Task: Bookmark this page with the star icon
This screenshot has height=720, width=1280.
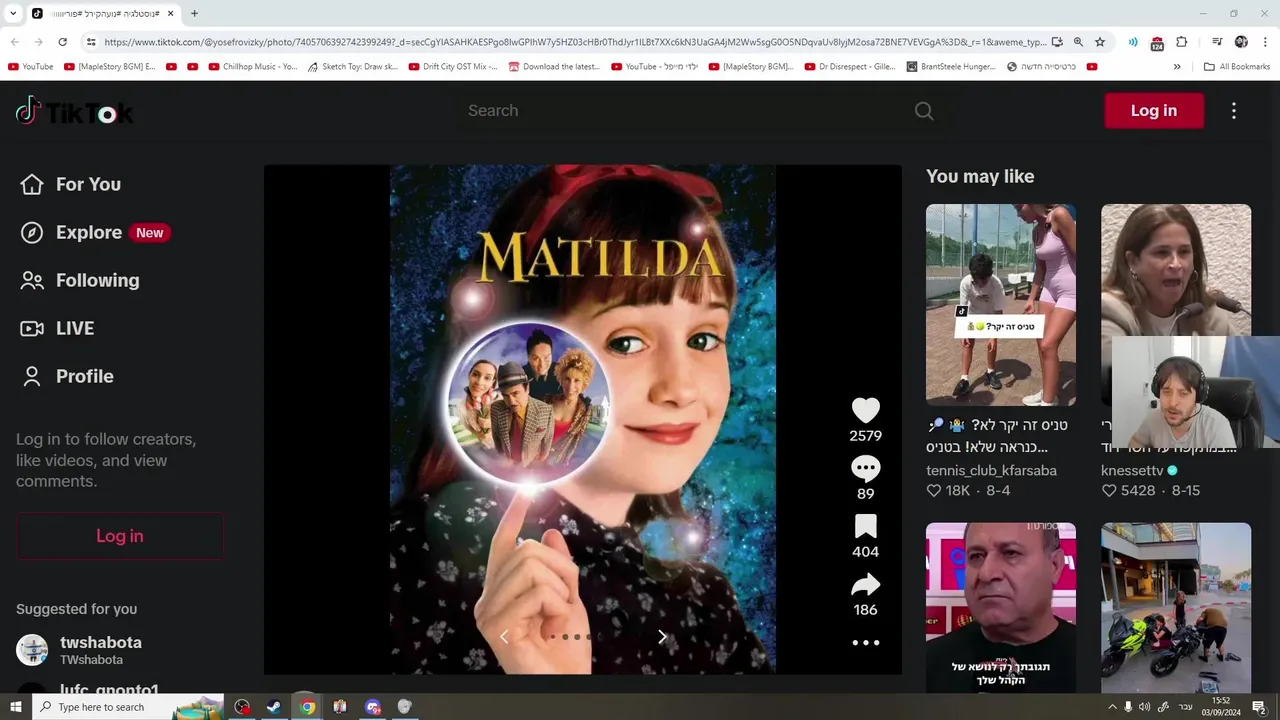Action: [1100, 42]
